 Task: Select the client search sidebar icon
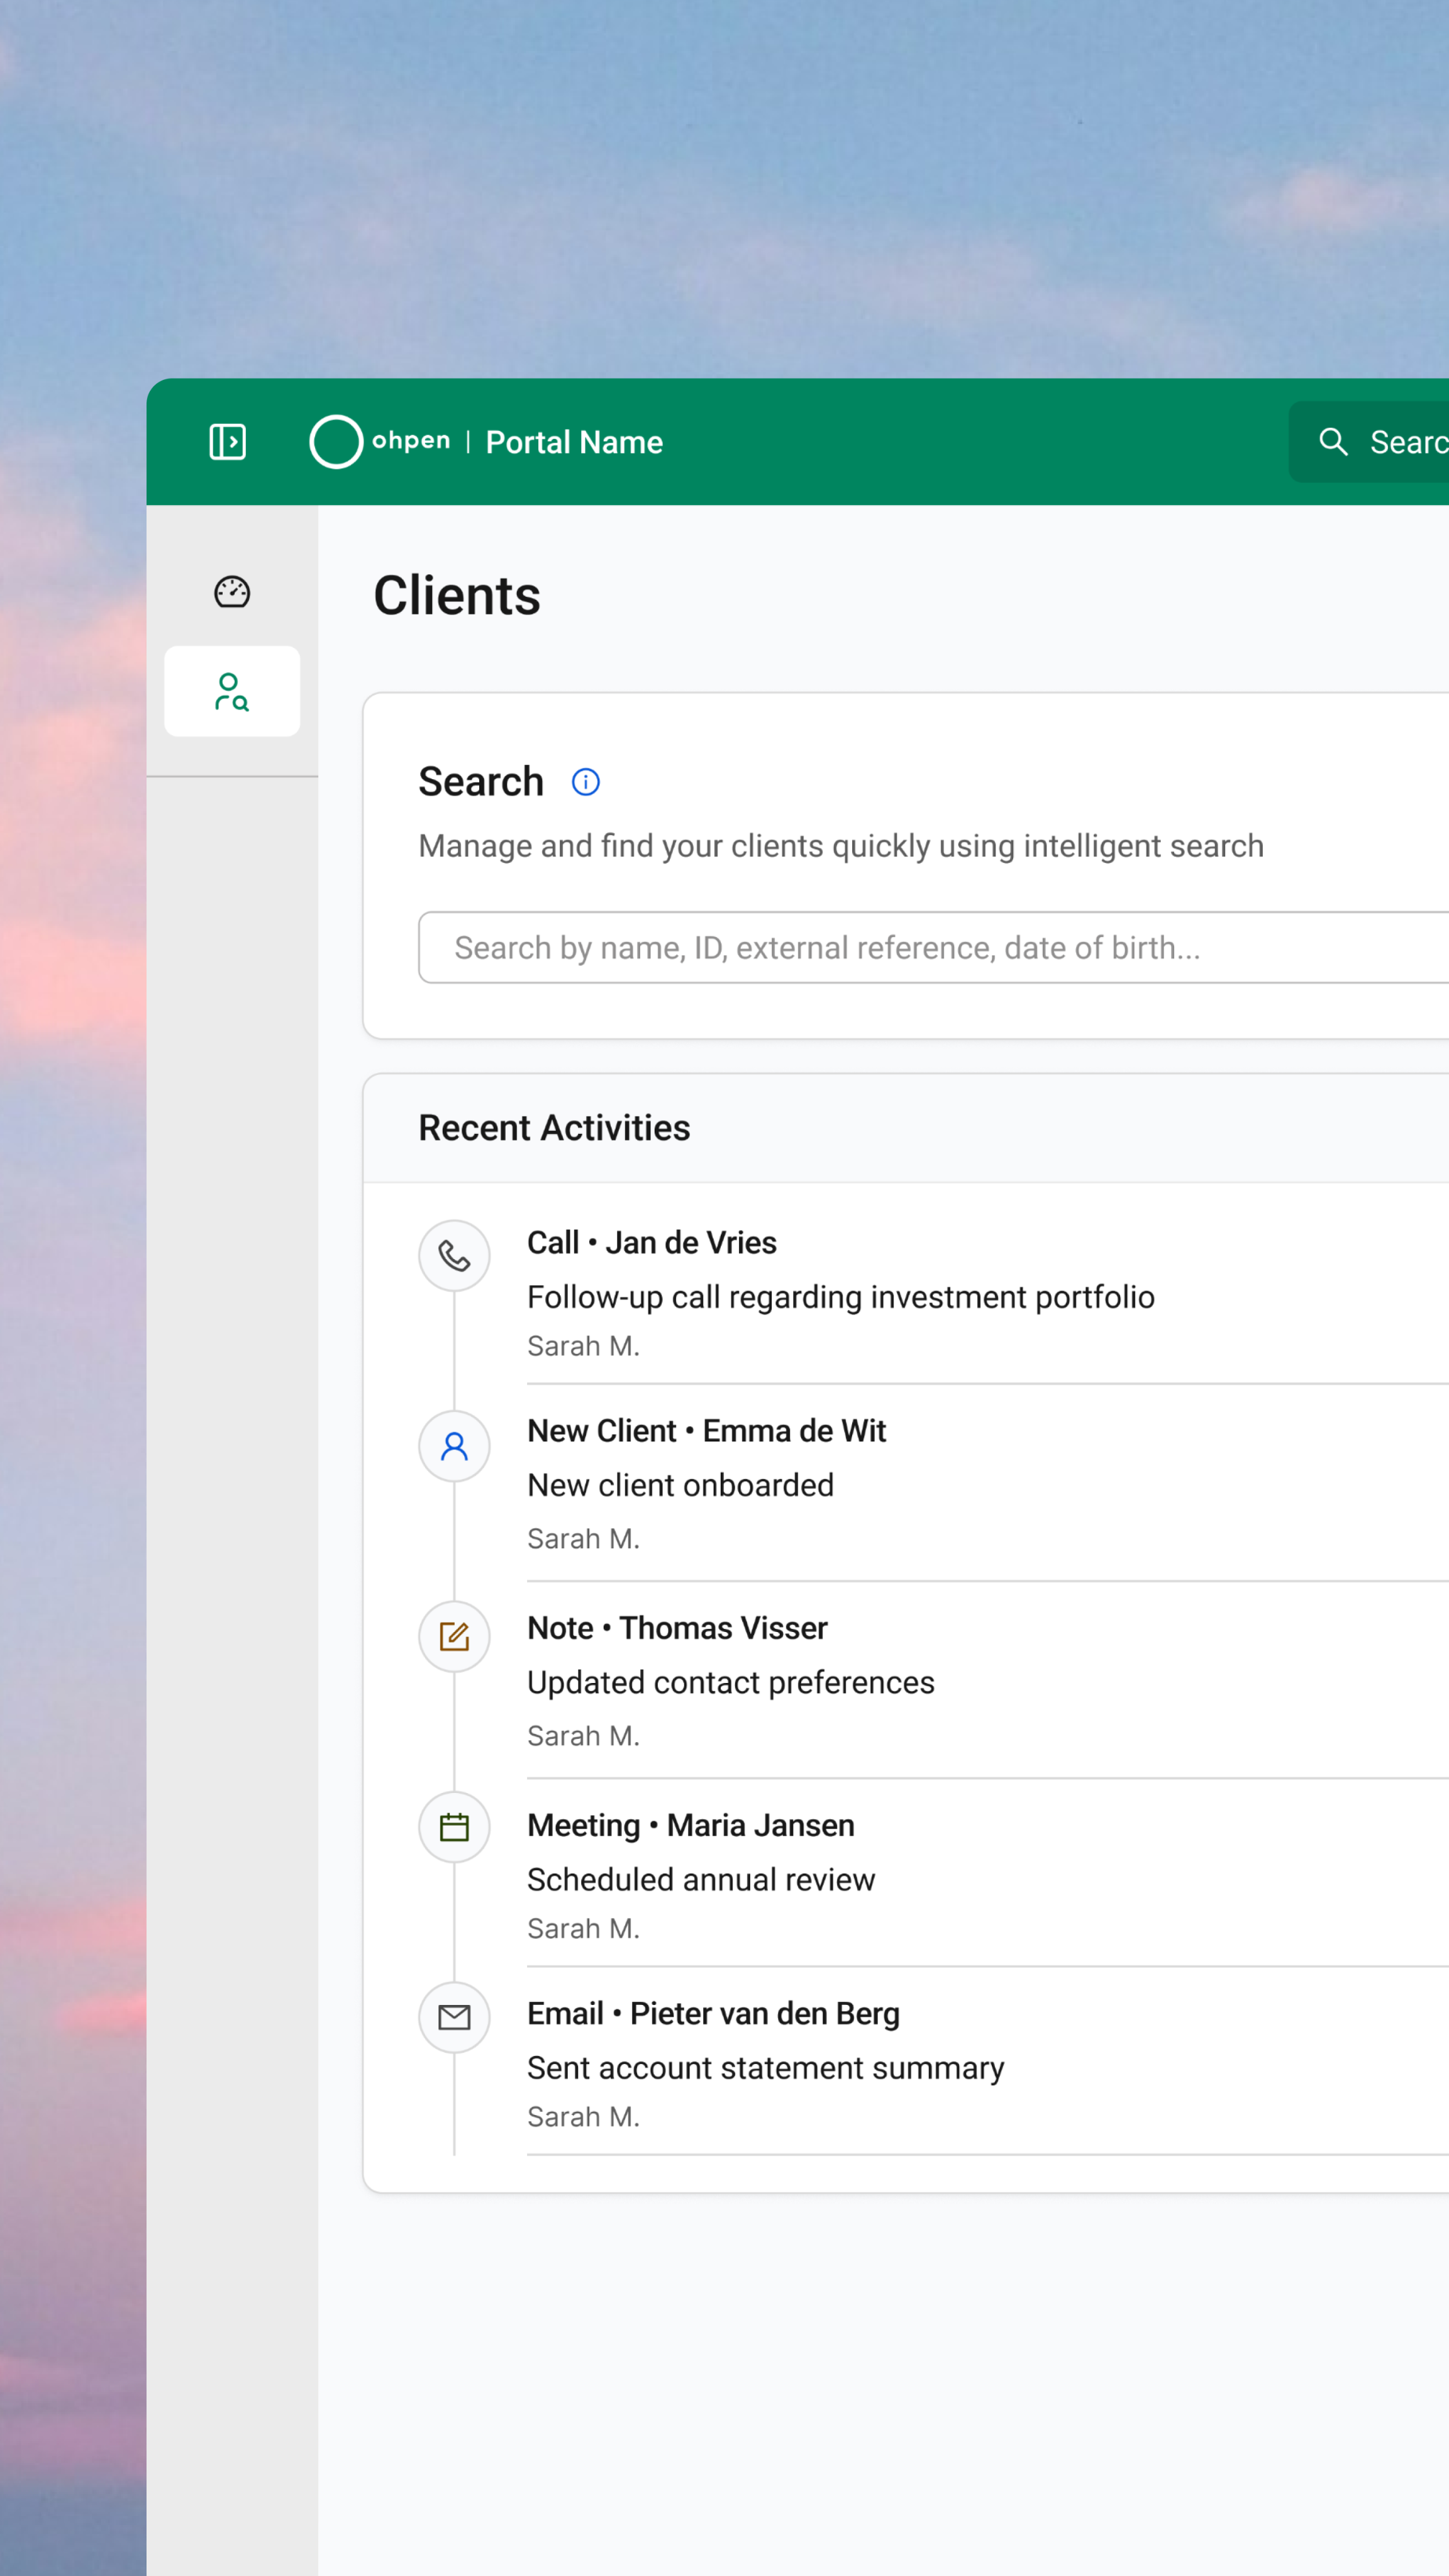pos(232,692)
